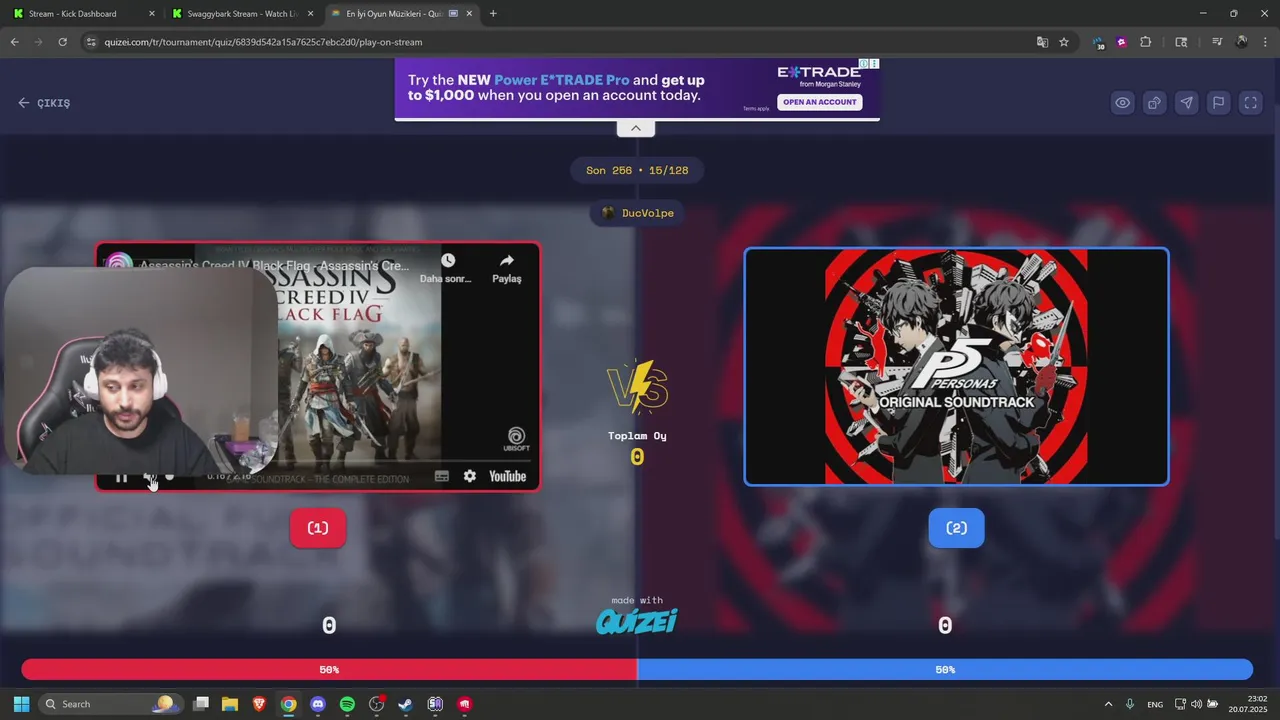This screenshot has width=1280, height=720.
Task: Open Task View on taskbar
Action: [x=201, y=704]
